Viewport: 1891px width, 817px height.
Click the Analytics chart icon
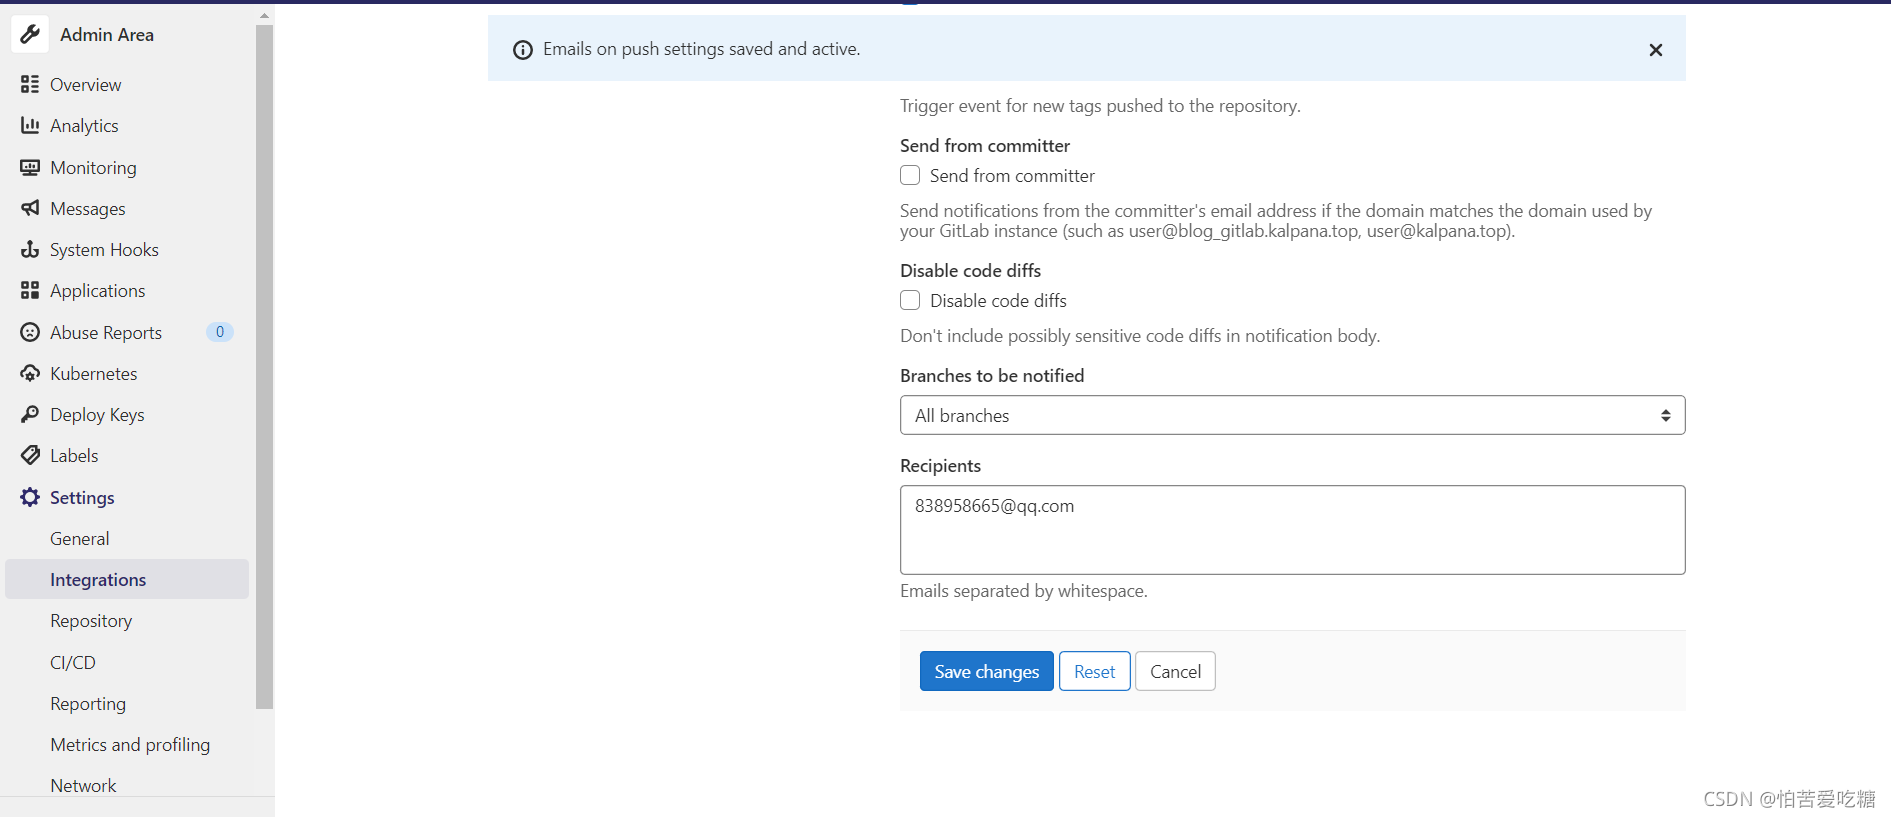(x=30, y=125)
